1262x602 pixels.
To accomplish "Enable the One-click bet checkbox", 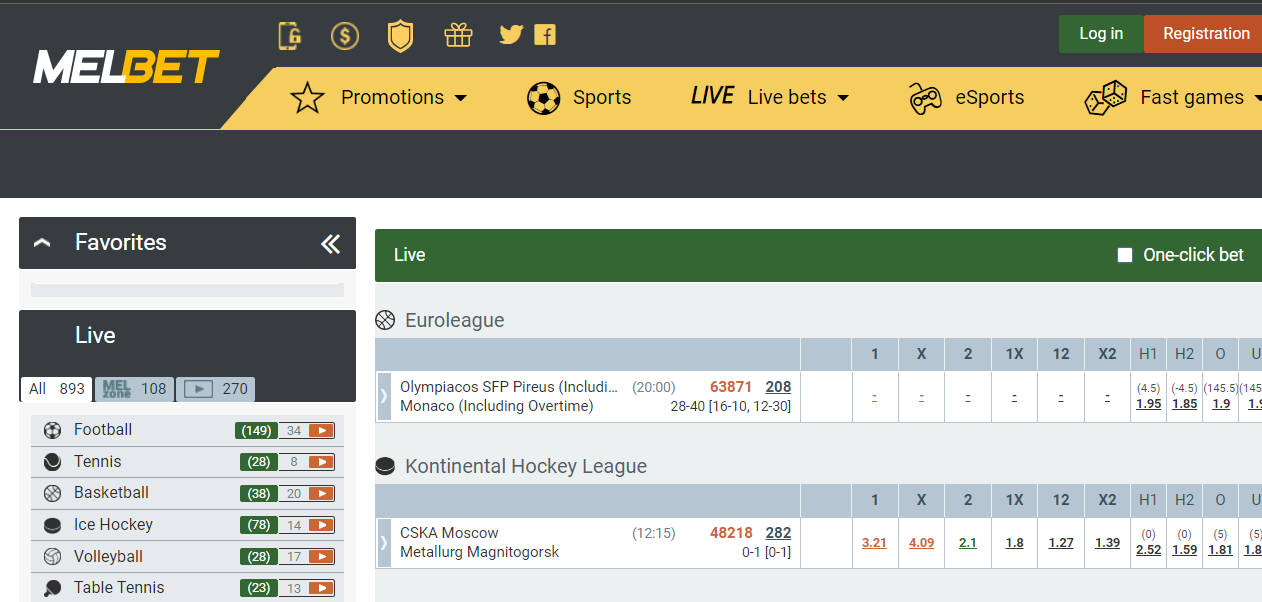I will [x=1125, y=255].
